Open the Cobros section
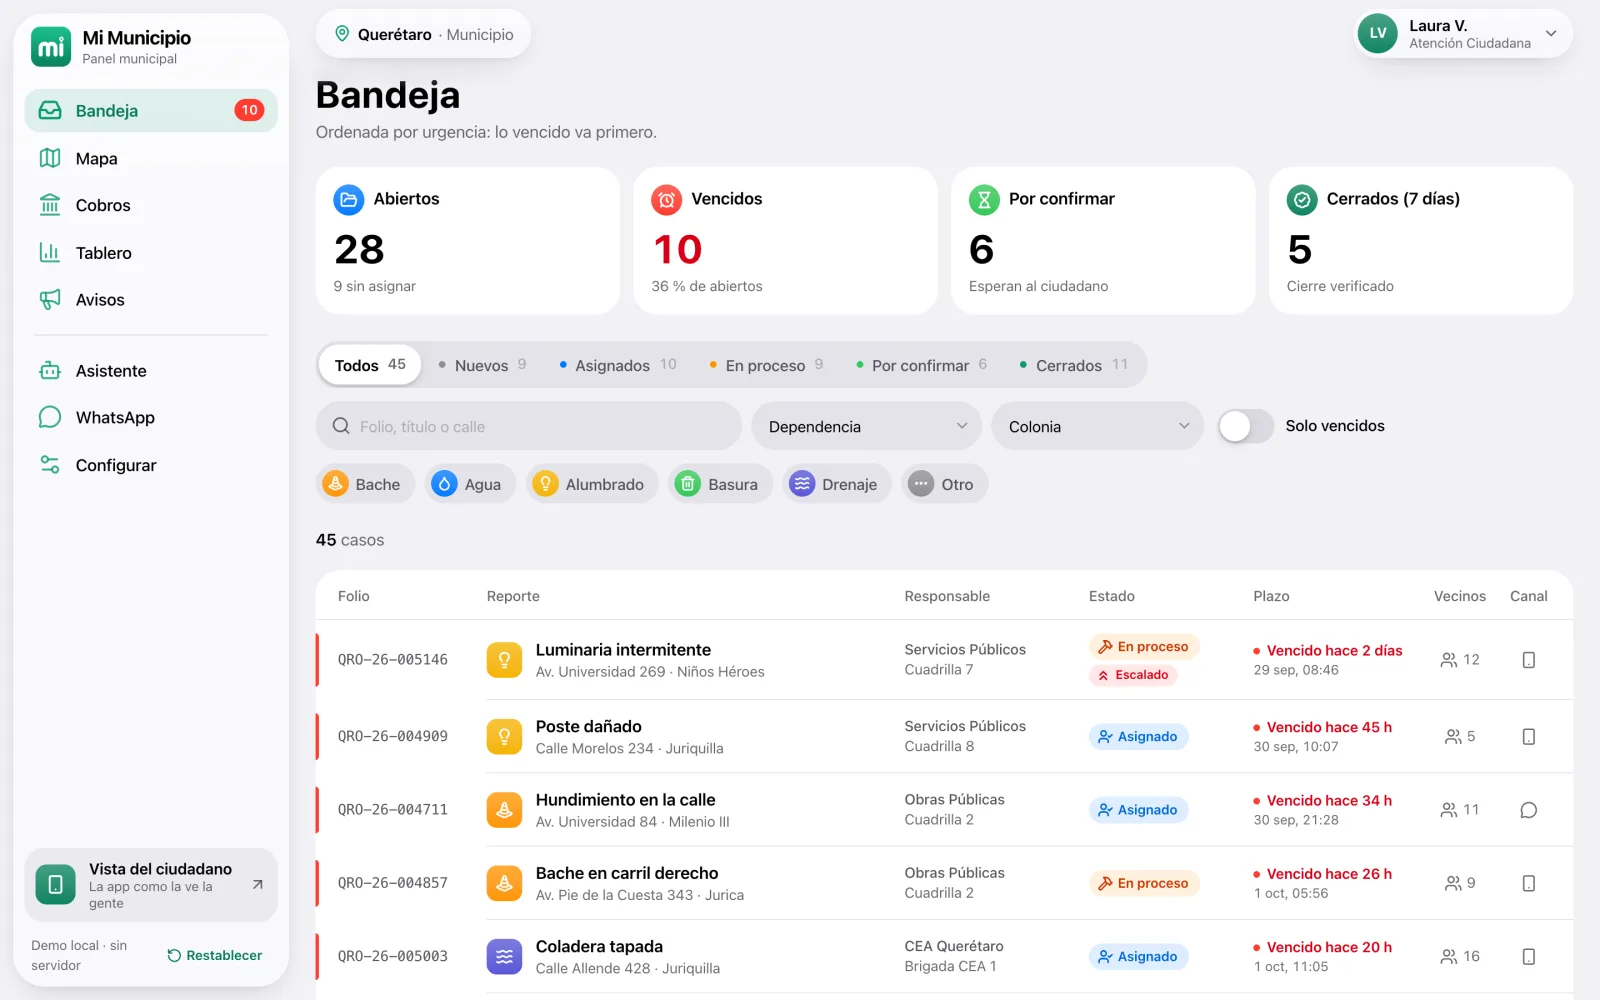1600x1000 pixels. click(x=151, y=205)
